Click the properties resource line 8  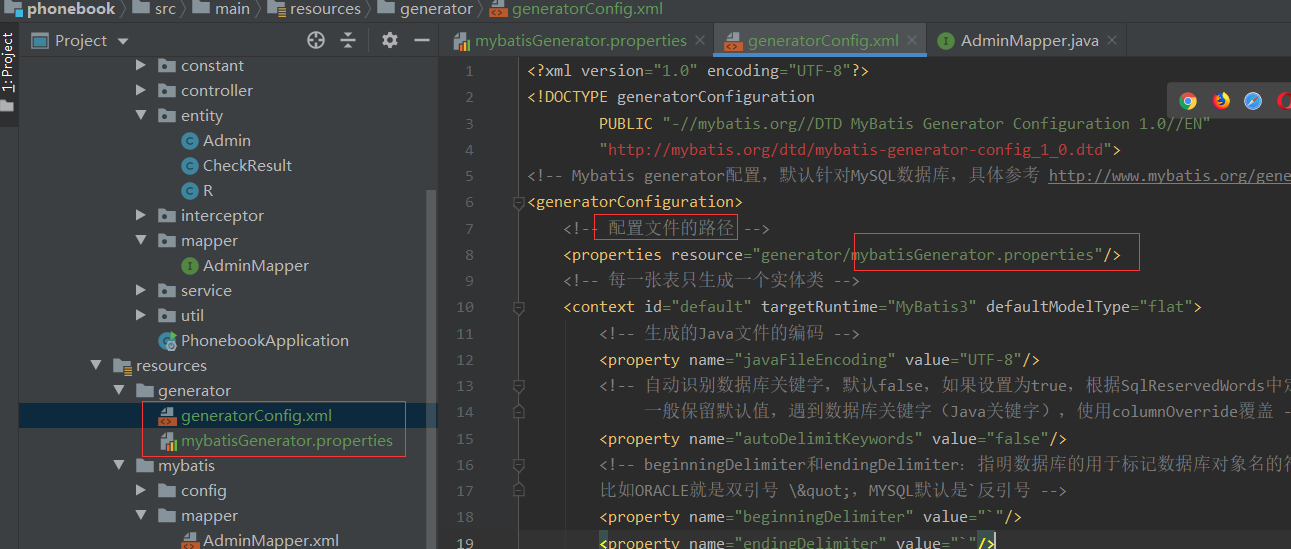tap(842, 255)
